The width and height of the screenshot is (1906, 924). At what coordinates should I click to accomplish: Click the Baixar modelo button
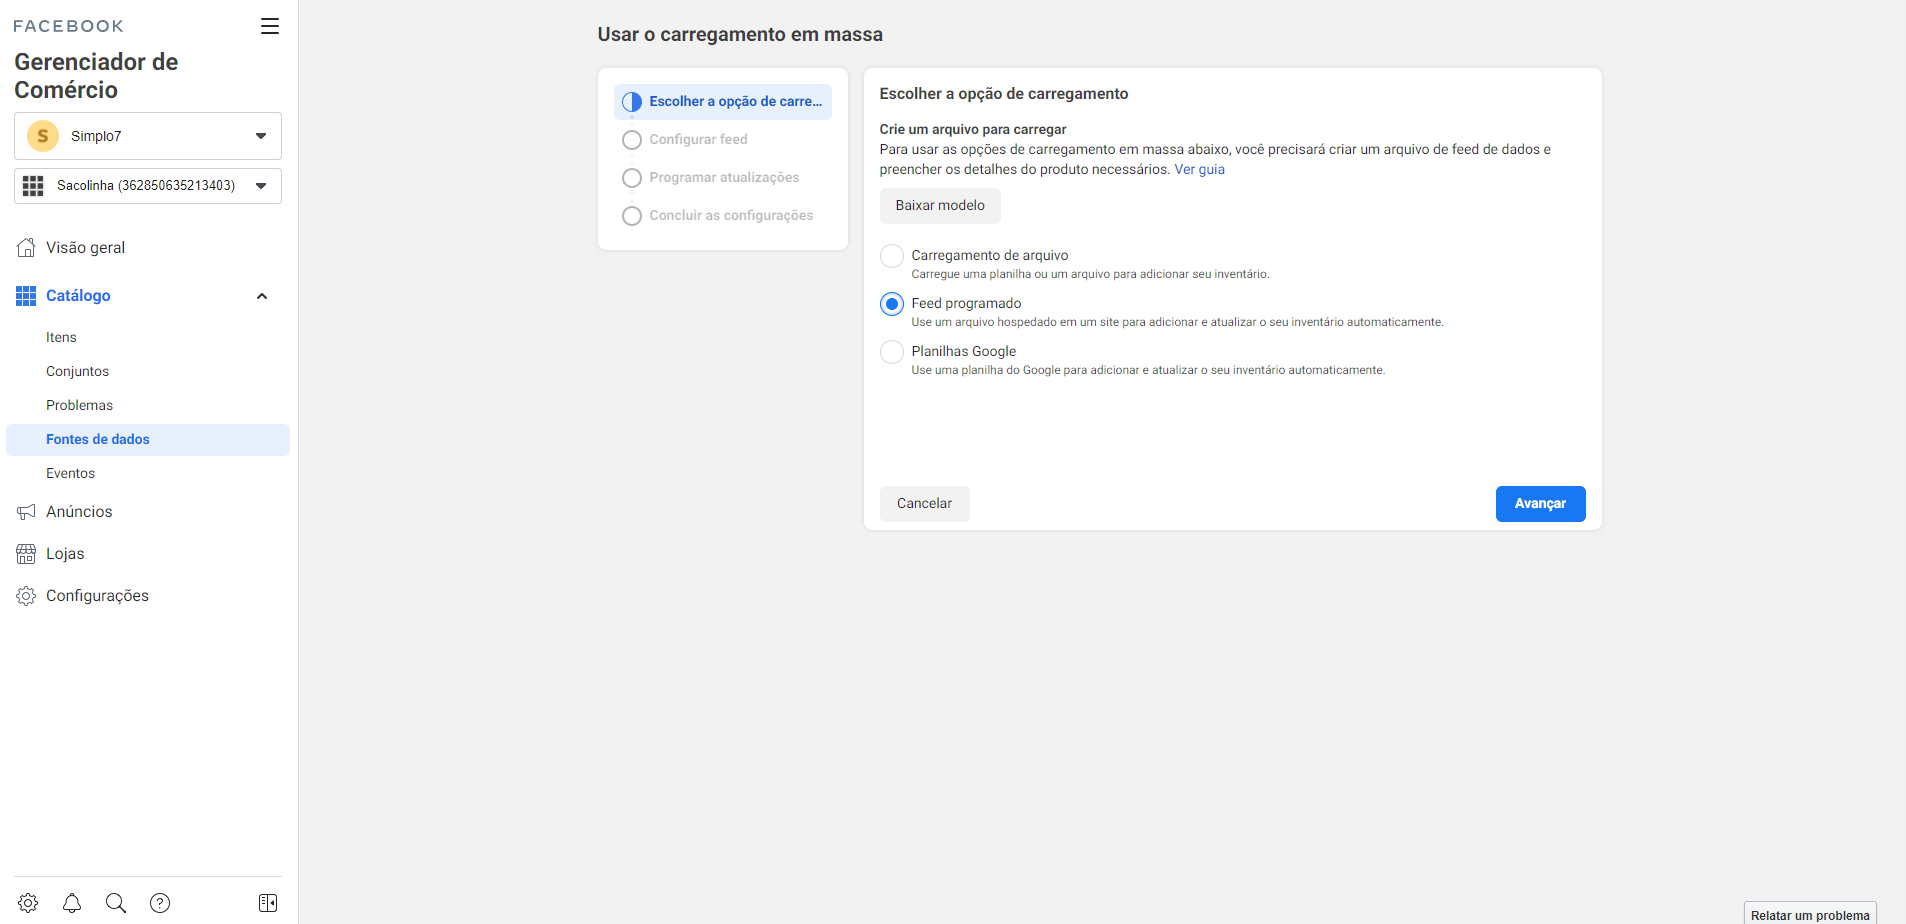coord(939,206)
